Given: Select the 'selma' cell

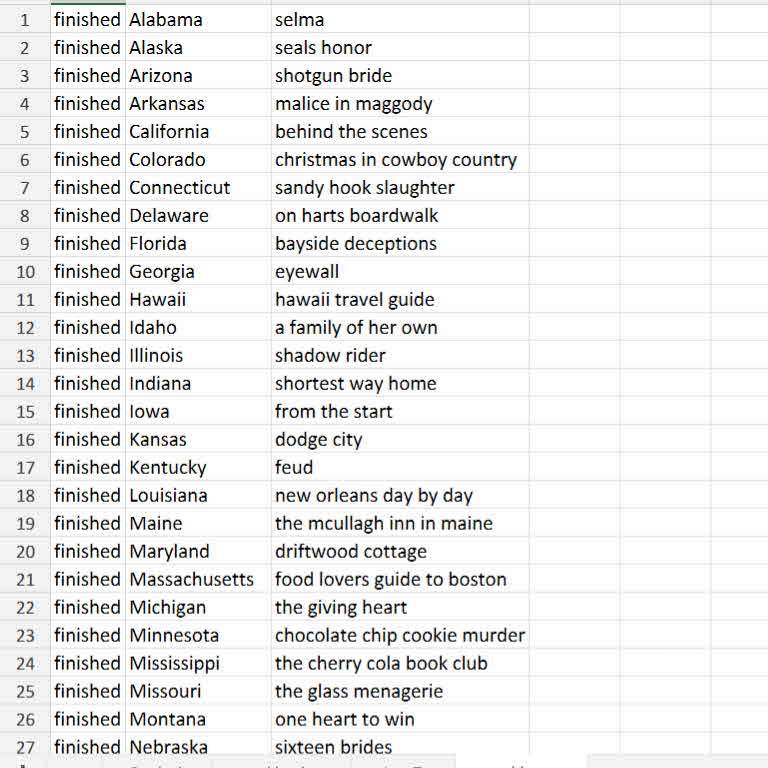Looking at the screenshot, I should tap(300, 19).
